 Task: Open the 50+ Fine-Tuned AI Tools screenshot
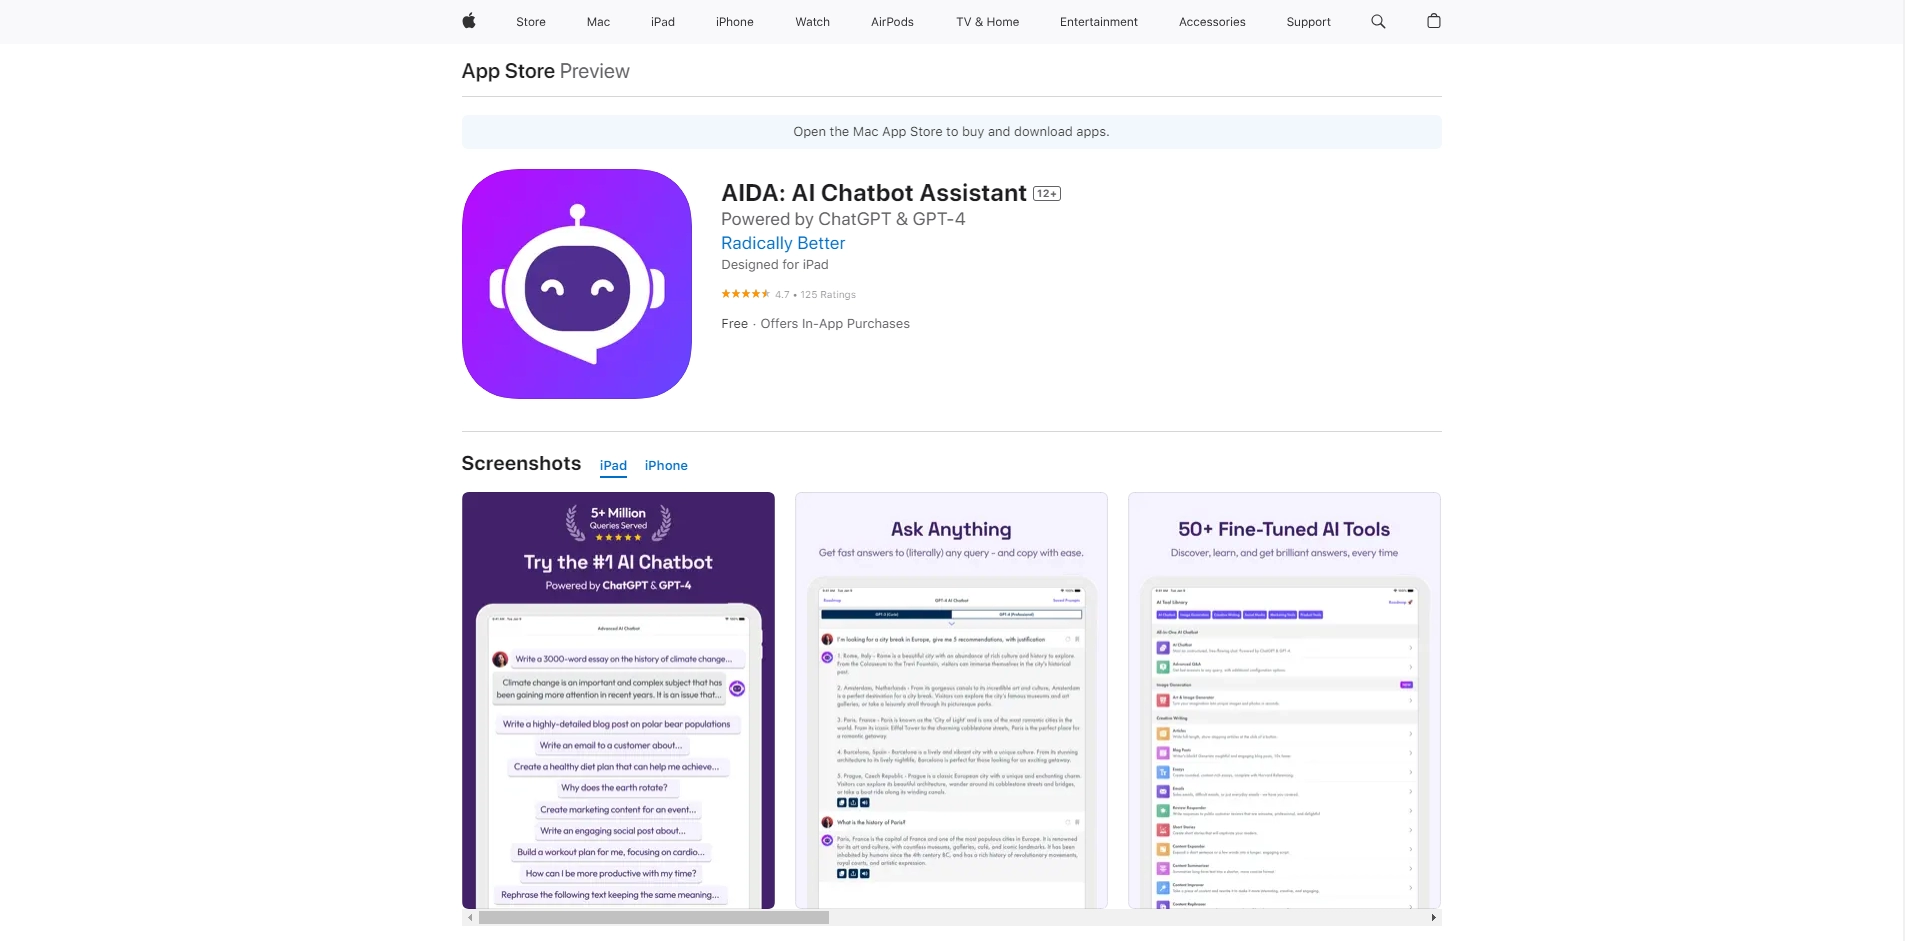[x=1284, y=700]
